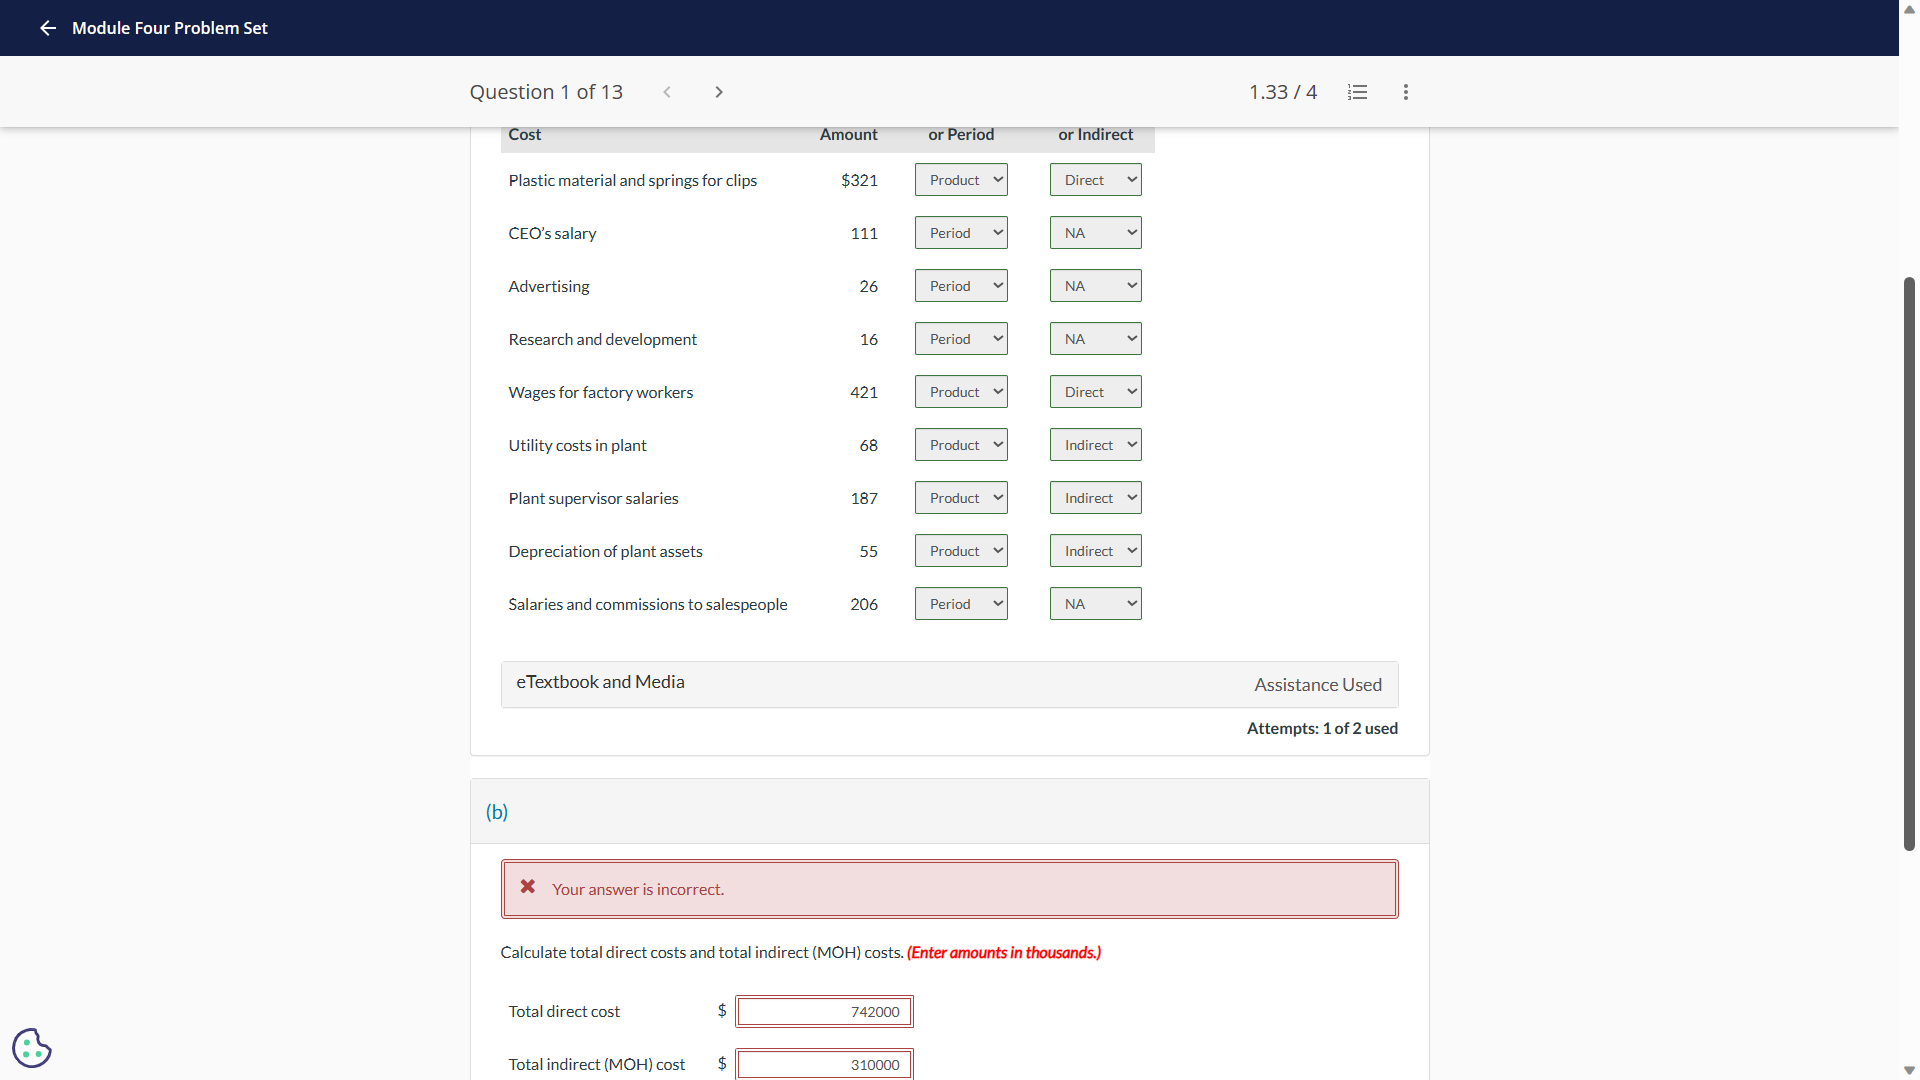Click the back arrow next to Module Four Problem Set
The height and width of the screenshot is (1080, 1920).
47,28
